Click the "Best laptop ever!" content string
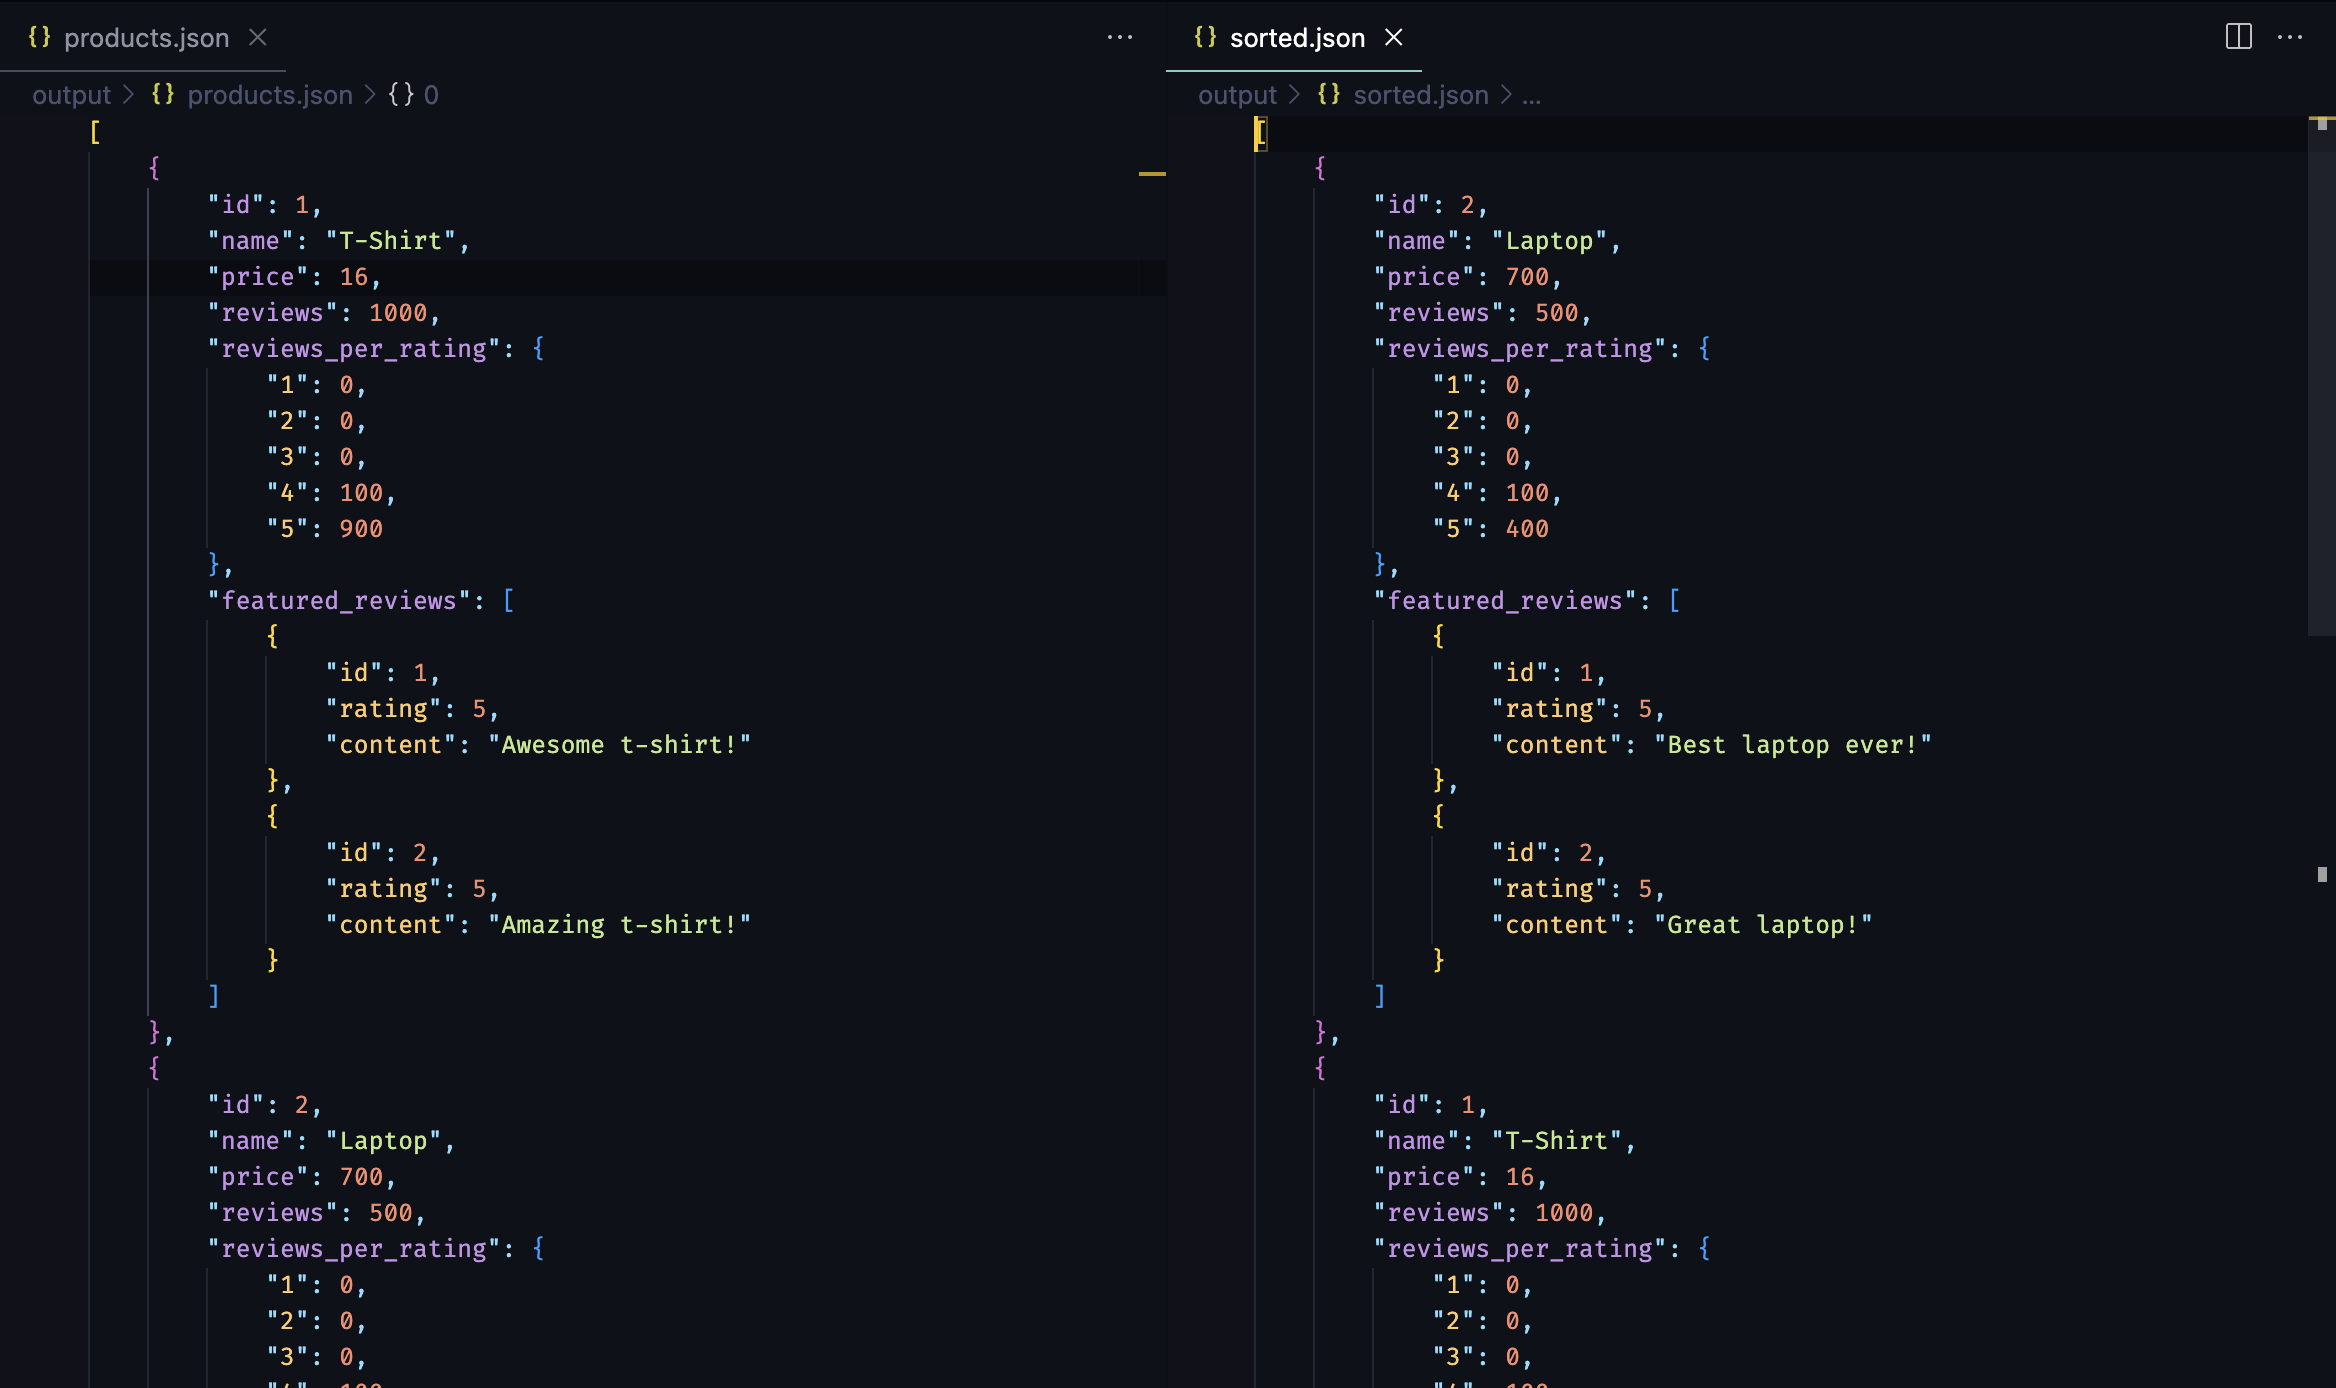Viewport: 2336px width, 1388px height. 1792,745
